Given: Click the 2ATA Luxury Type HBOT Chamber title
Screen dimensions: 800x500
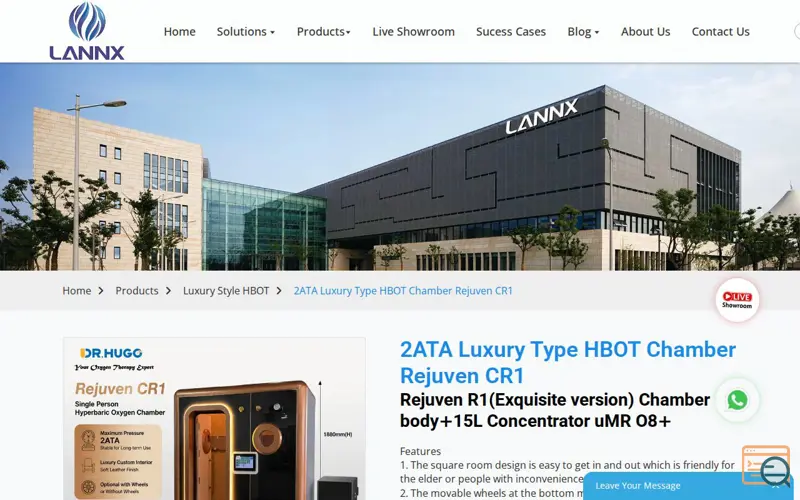Looking at the screenshot, I should click(568, 363).
